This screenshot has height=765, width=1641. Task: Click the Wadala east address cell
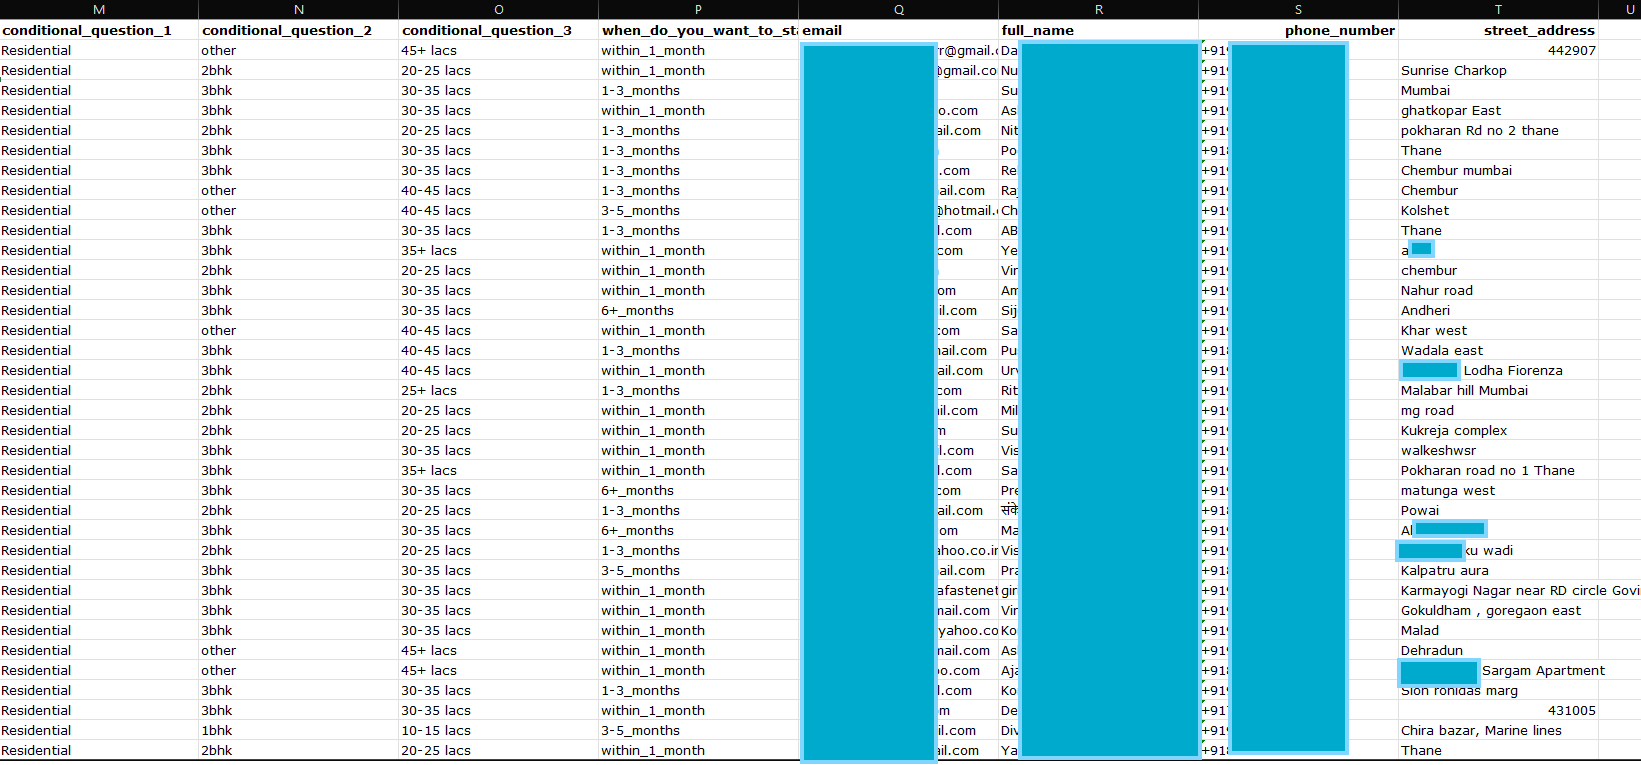[1499, 350]
